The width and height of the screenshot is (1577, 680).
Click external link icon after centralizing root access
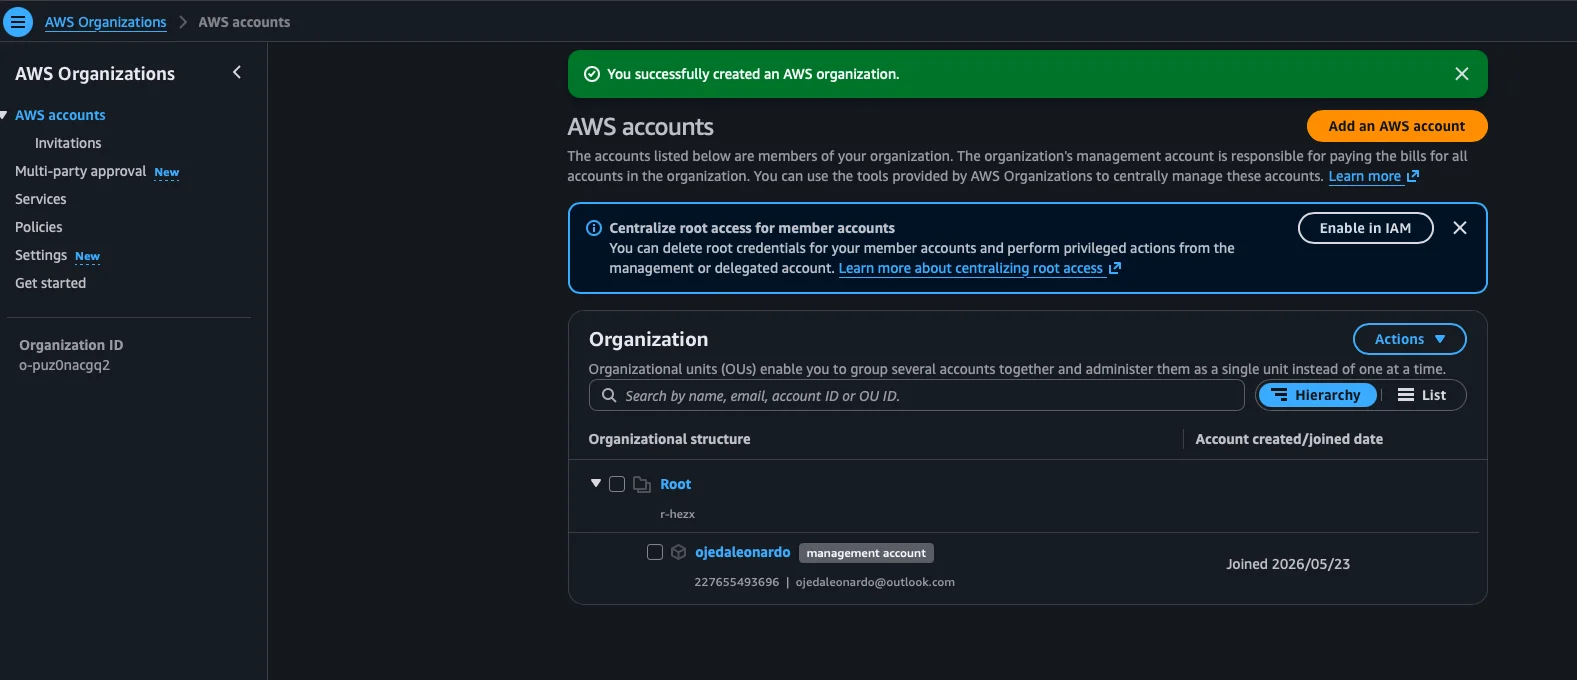pos(1114,268)
